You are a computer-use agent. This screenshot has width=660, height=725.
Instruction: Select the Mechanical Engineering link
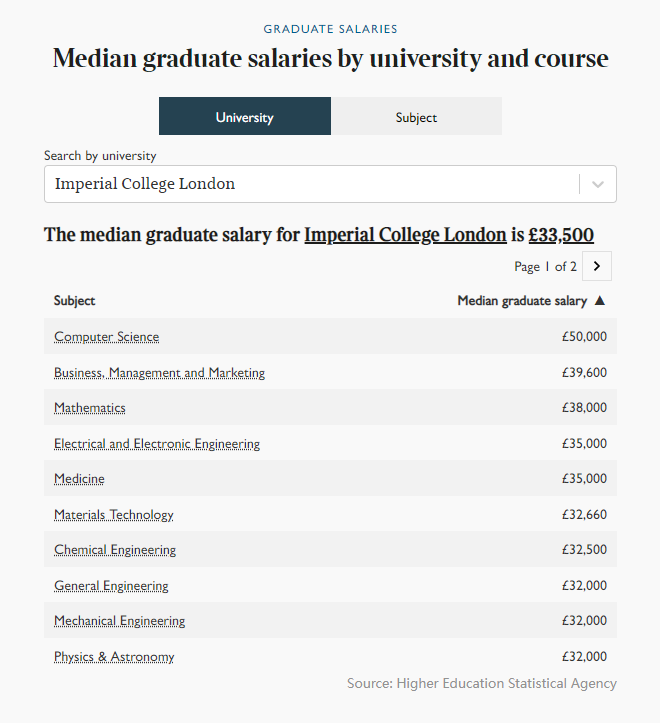tap(120, 621)
